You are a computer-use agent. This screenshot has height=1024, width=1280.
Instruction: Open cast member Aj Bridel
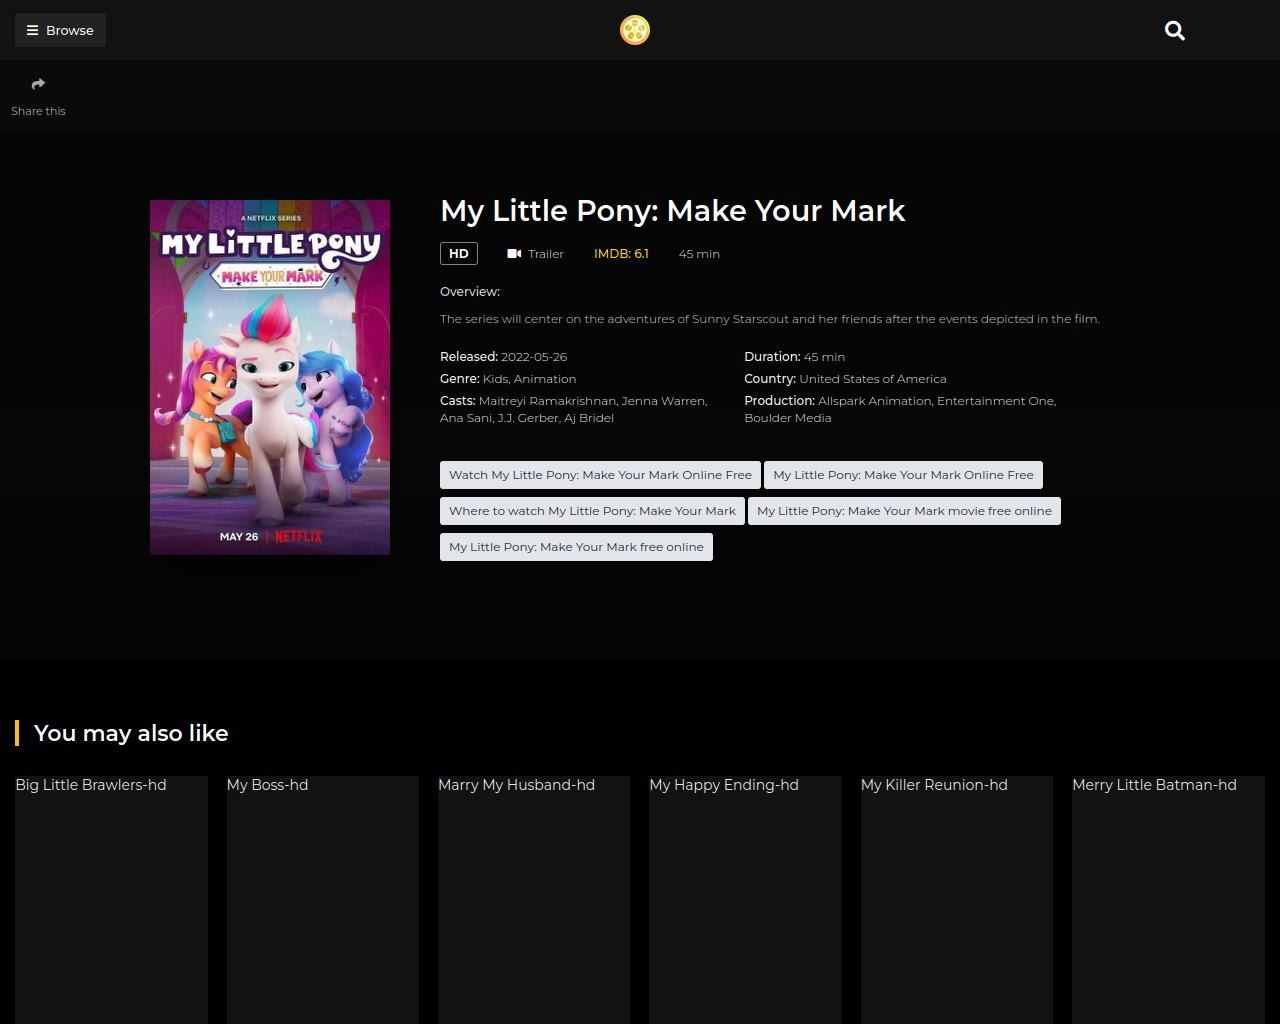point(589,418)
